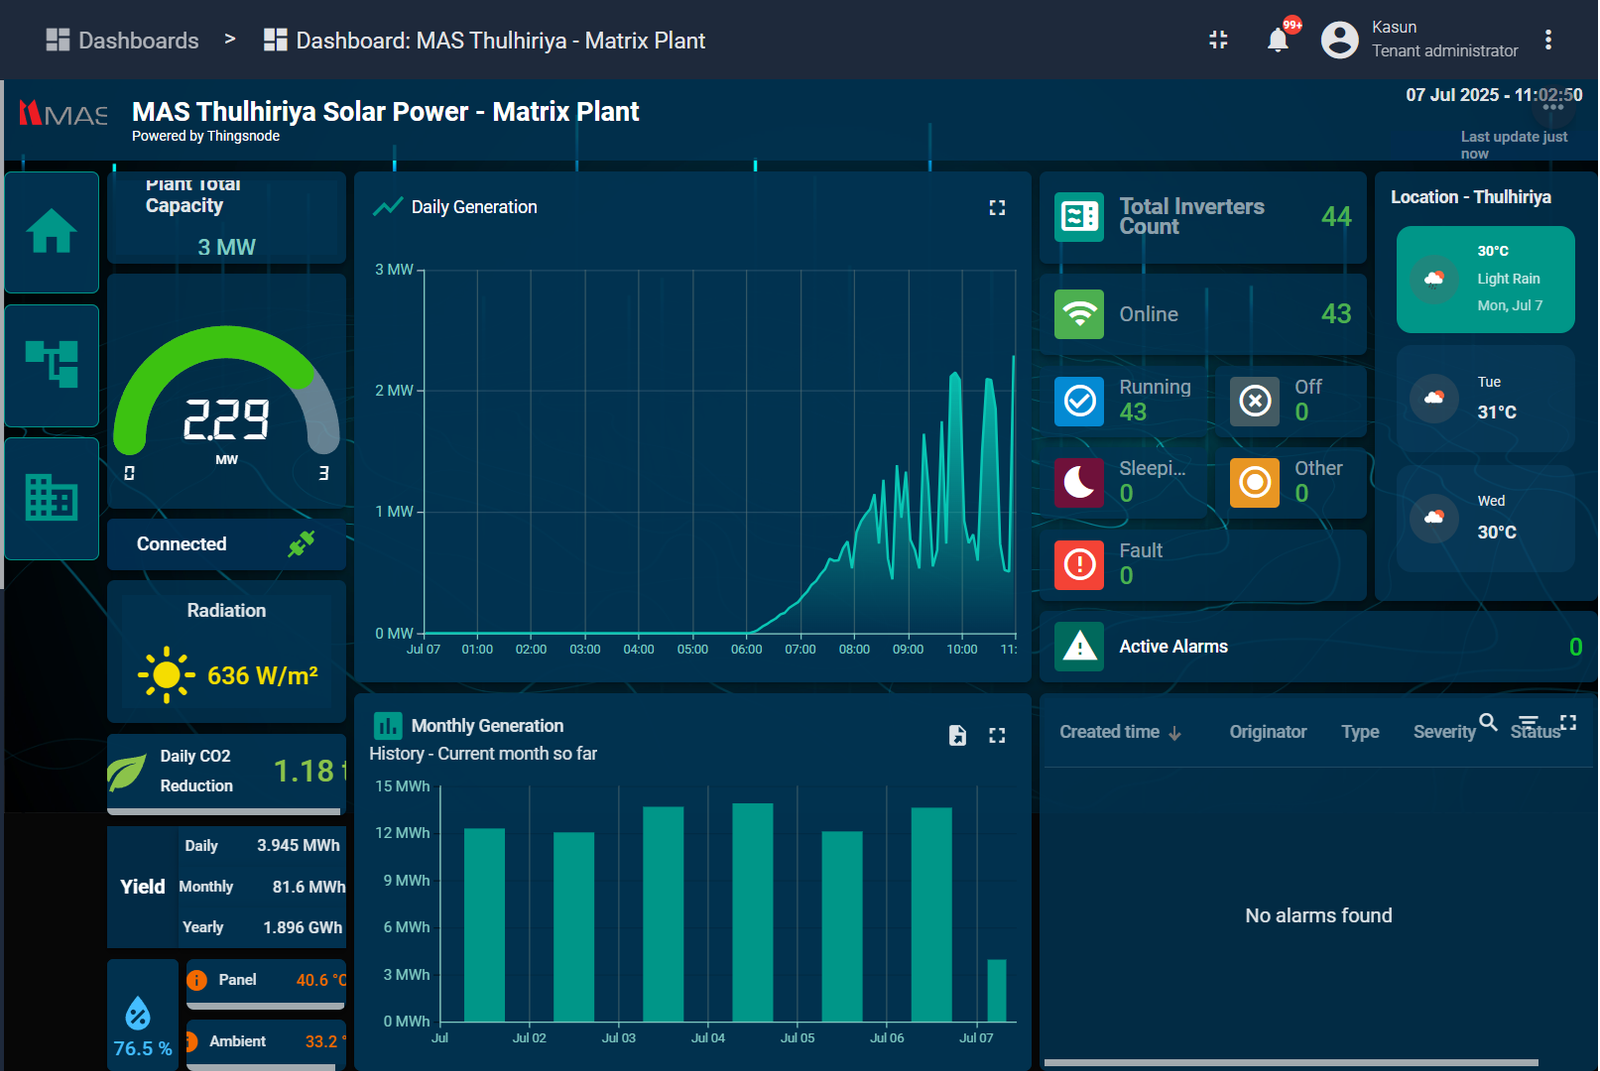The height and width of the screenshot is (1071, 1600).
Task: Click the humidity droplet icon
Action: (138, 1013)
